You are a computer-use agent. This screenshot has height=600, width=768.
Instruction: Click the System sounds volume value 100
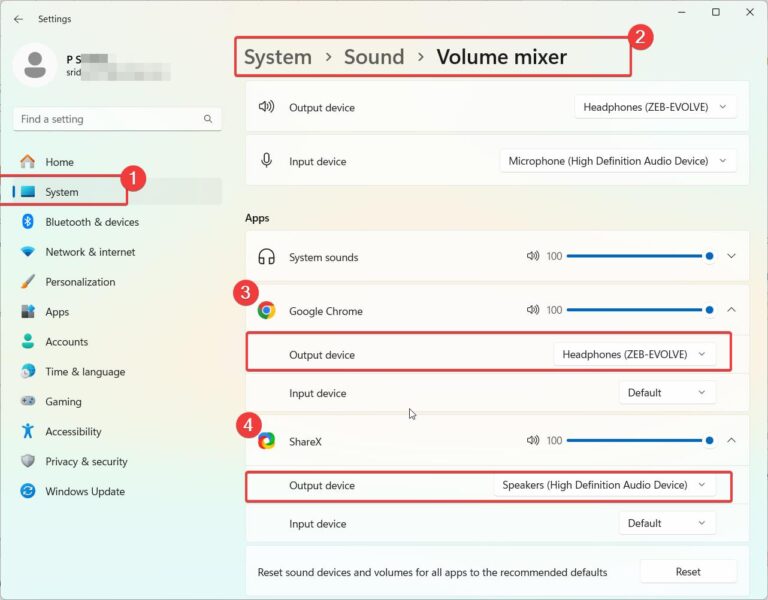coord(554,256)
